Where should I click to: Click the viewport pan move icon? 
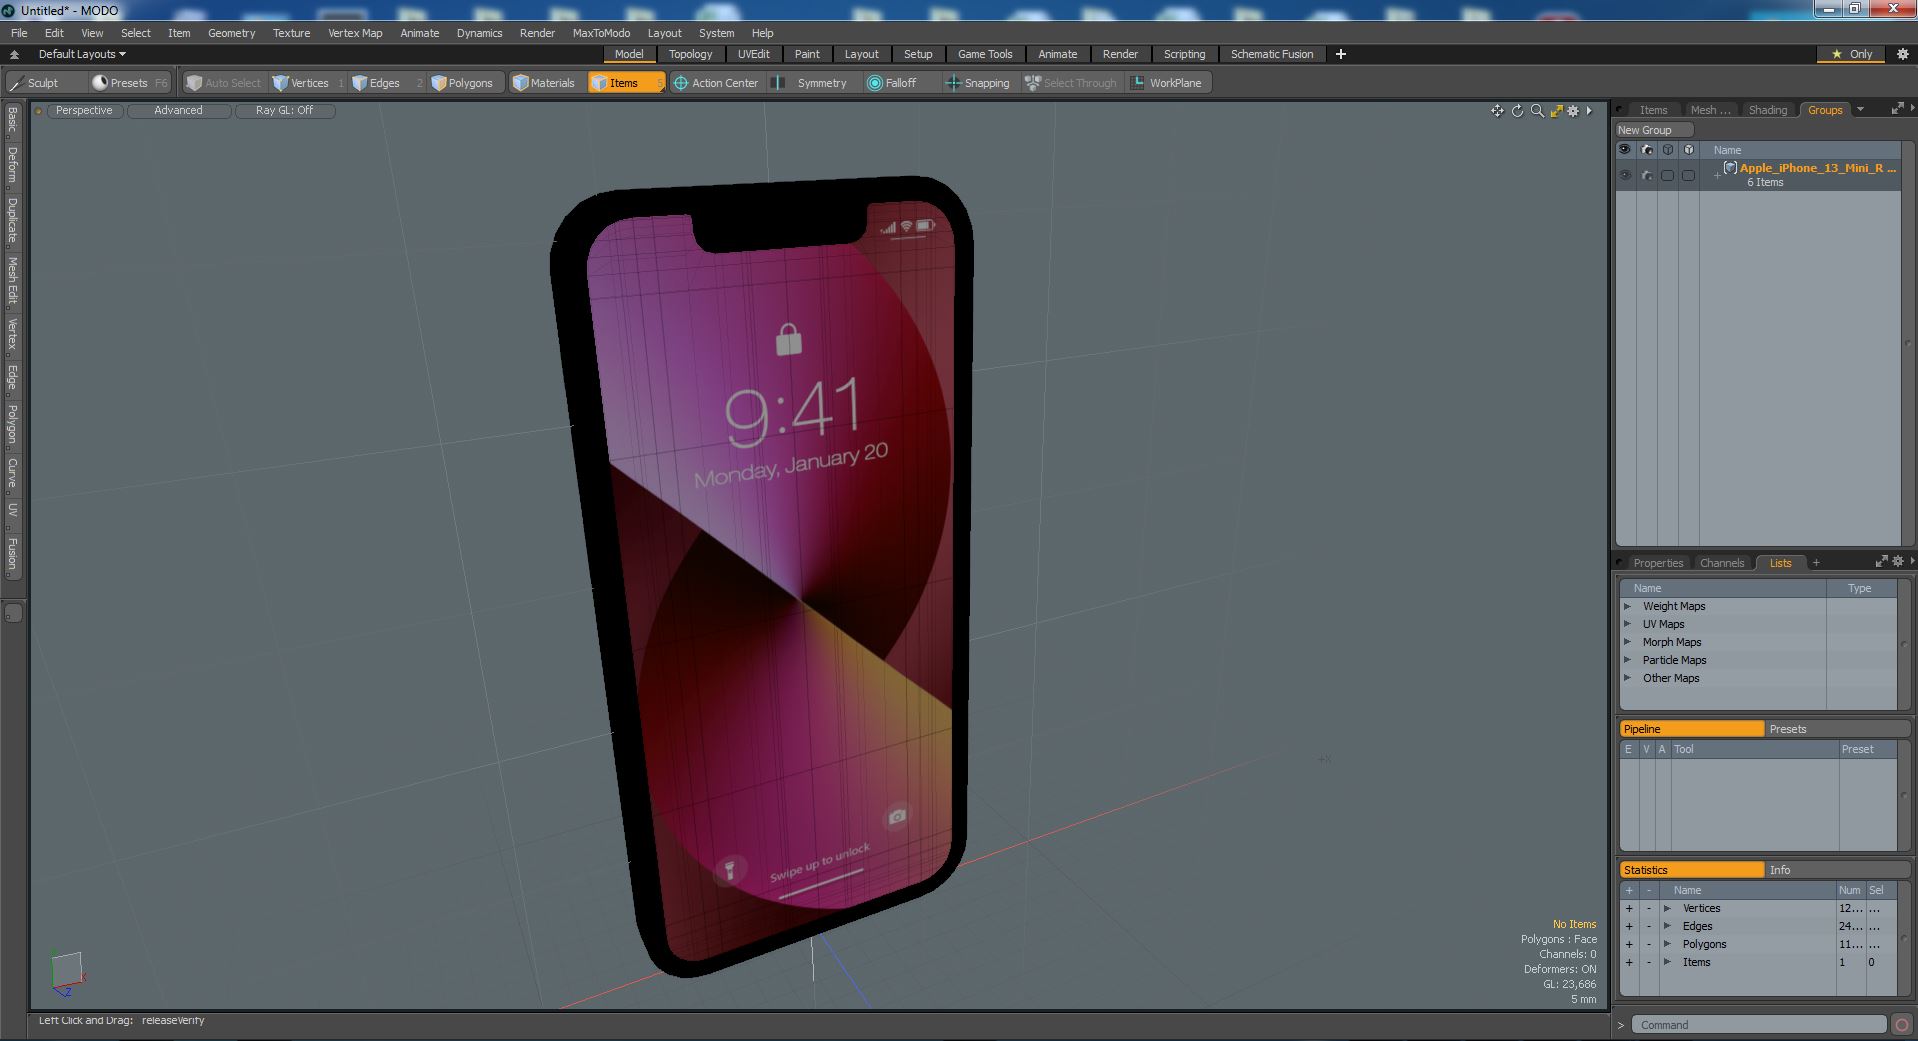1497,111
